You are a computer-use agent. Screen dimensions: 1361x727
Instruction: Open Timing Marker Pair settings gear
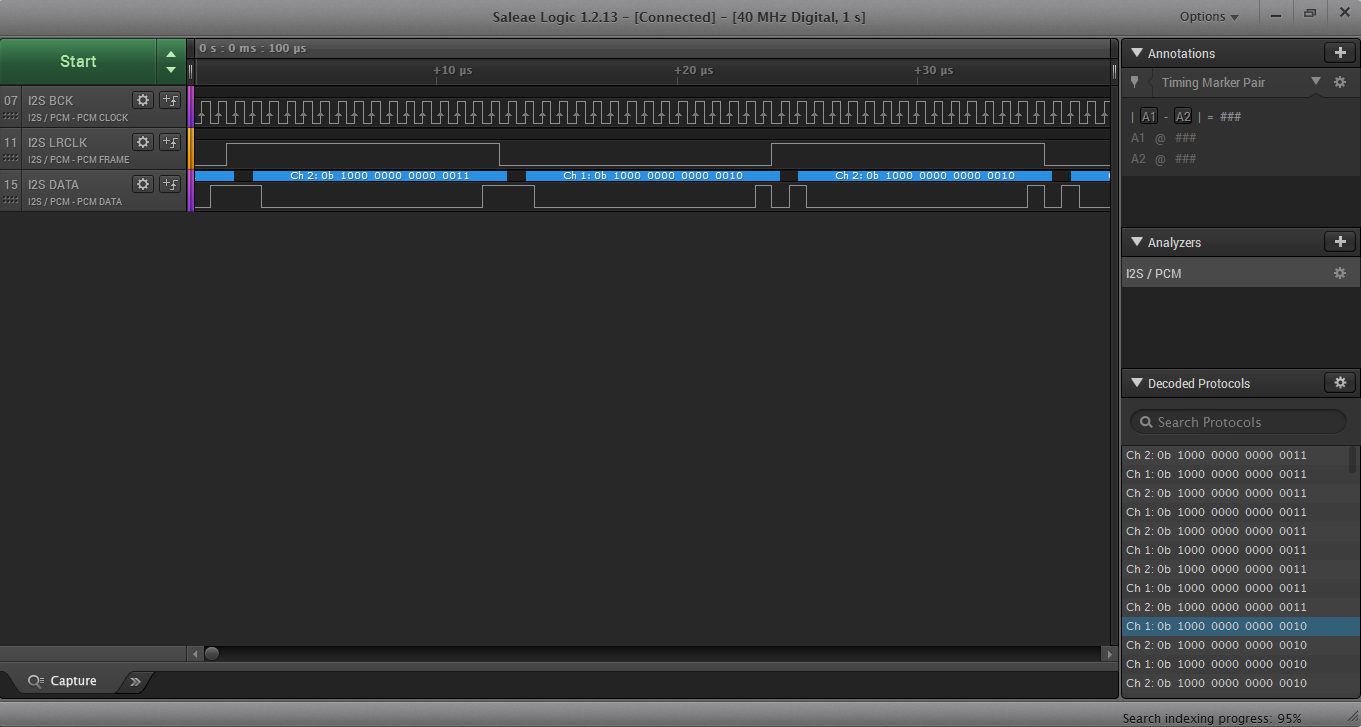(1340, 82)
